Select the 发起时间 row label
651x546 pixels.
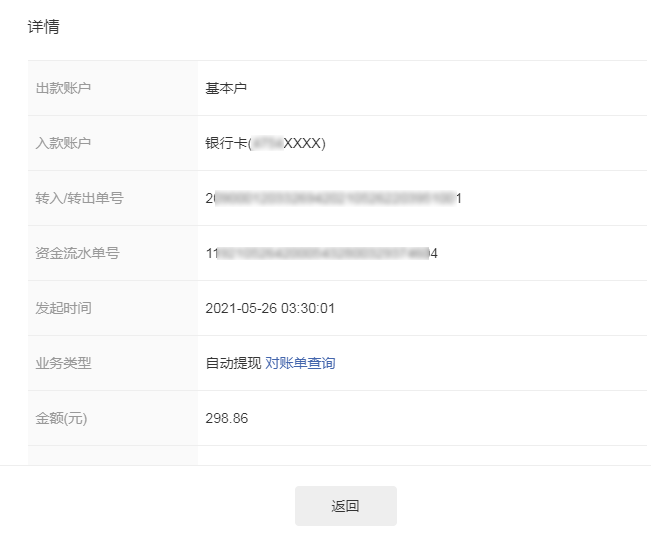63,308
